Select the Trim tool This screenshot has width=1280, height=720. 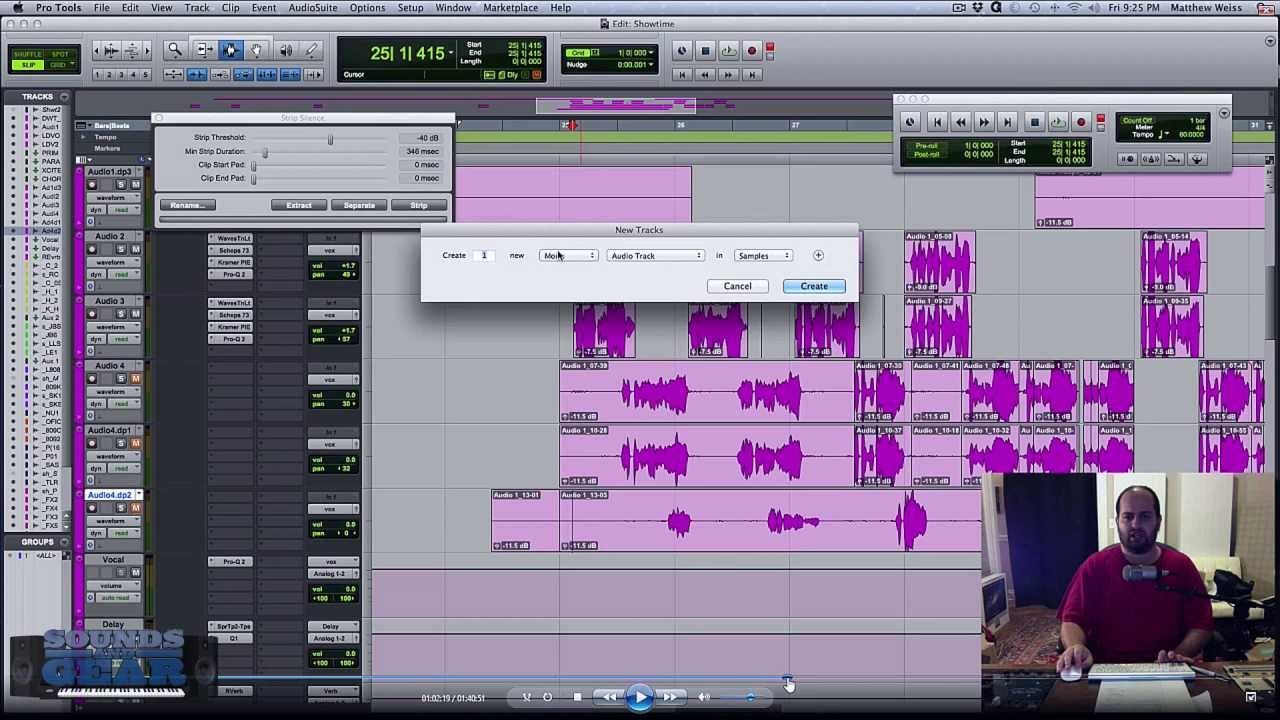point(205,50)
